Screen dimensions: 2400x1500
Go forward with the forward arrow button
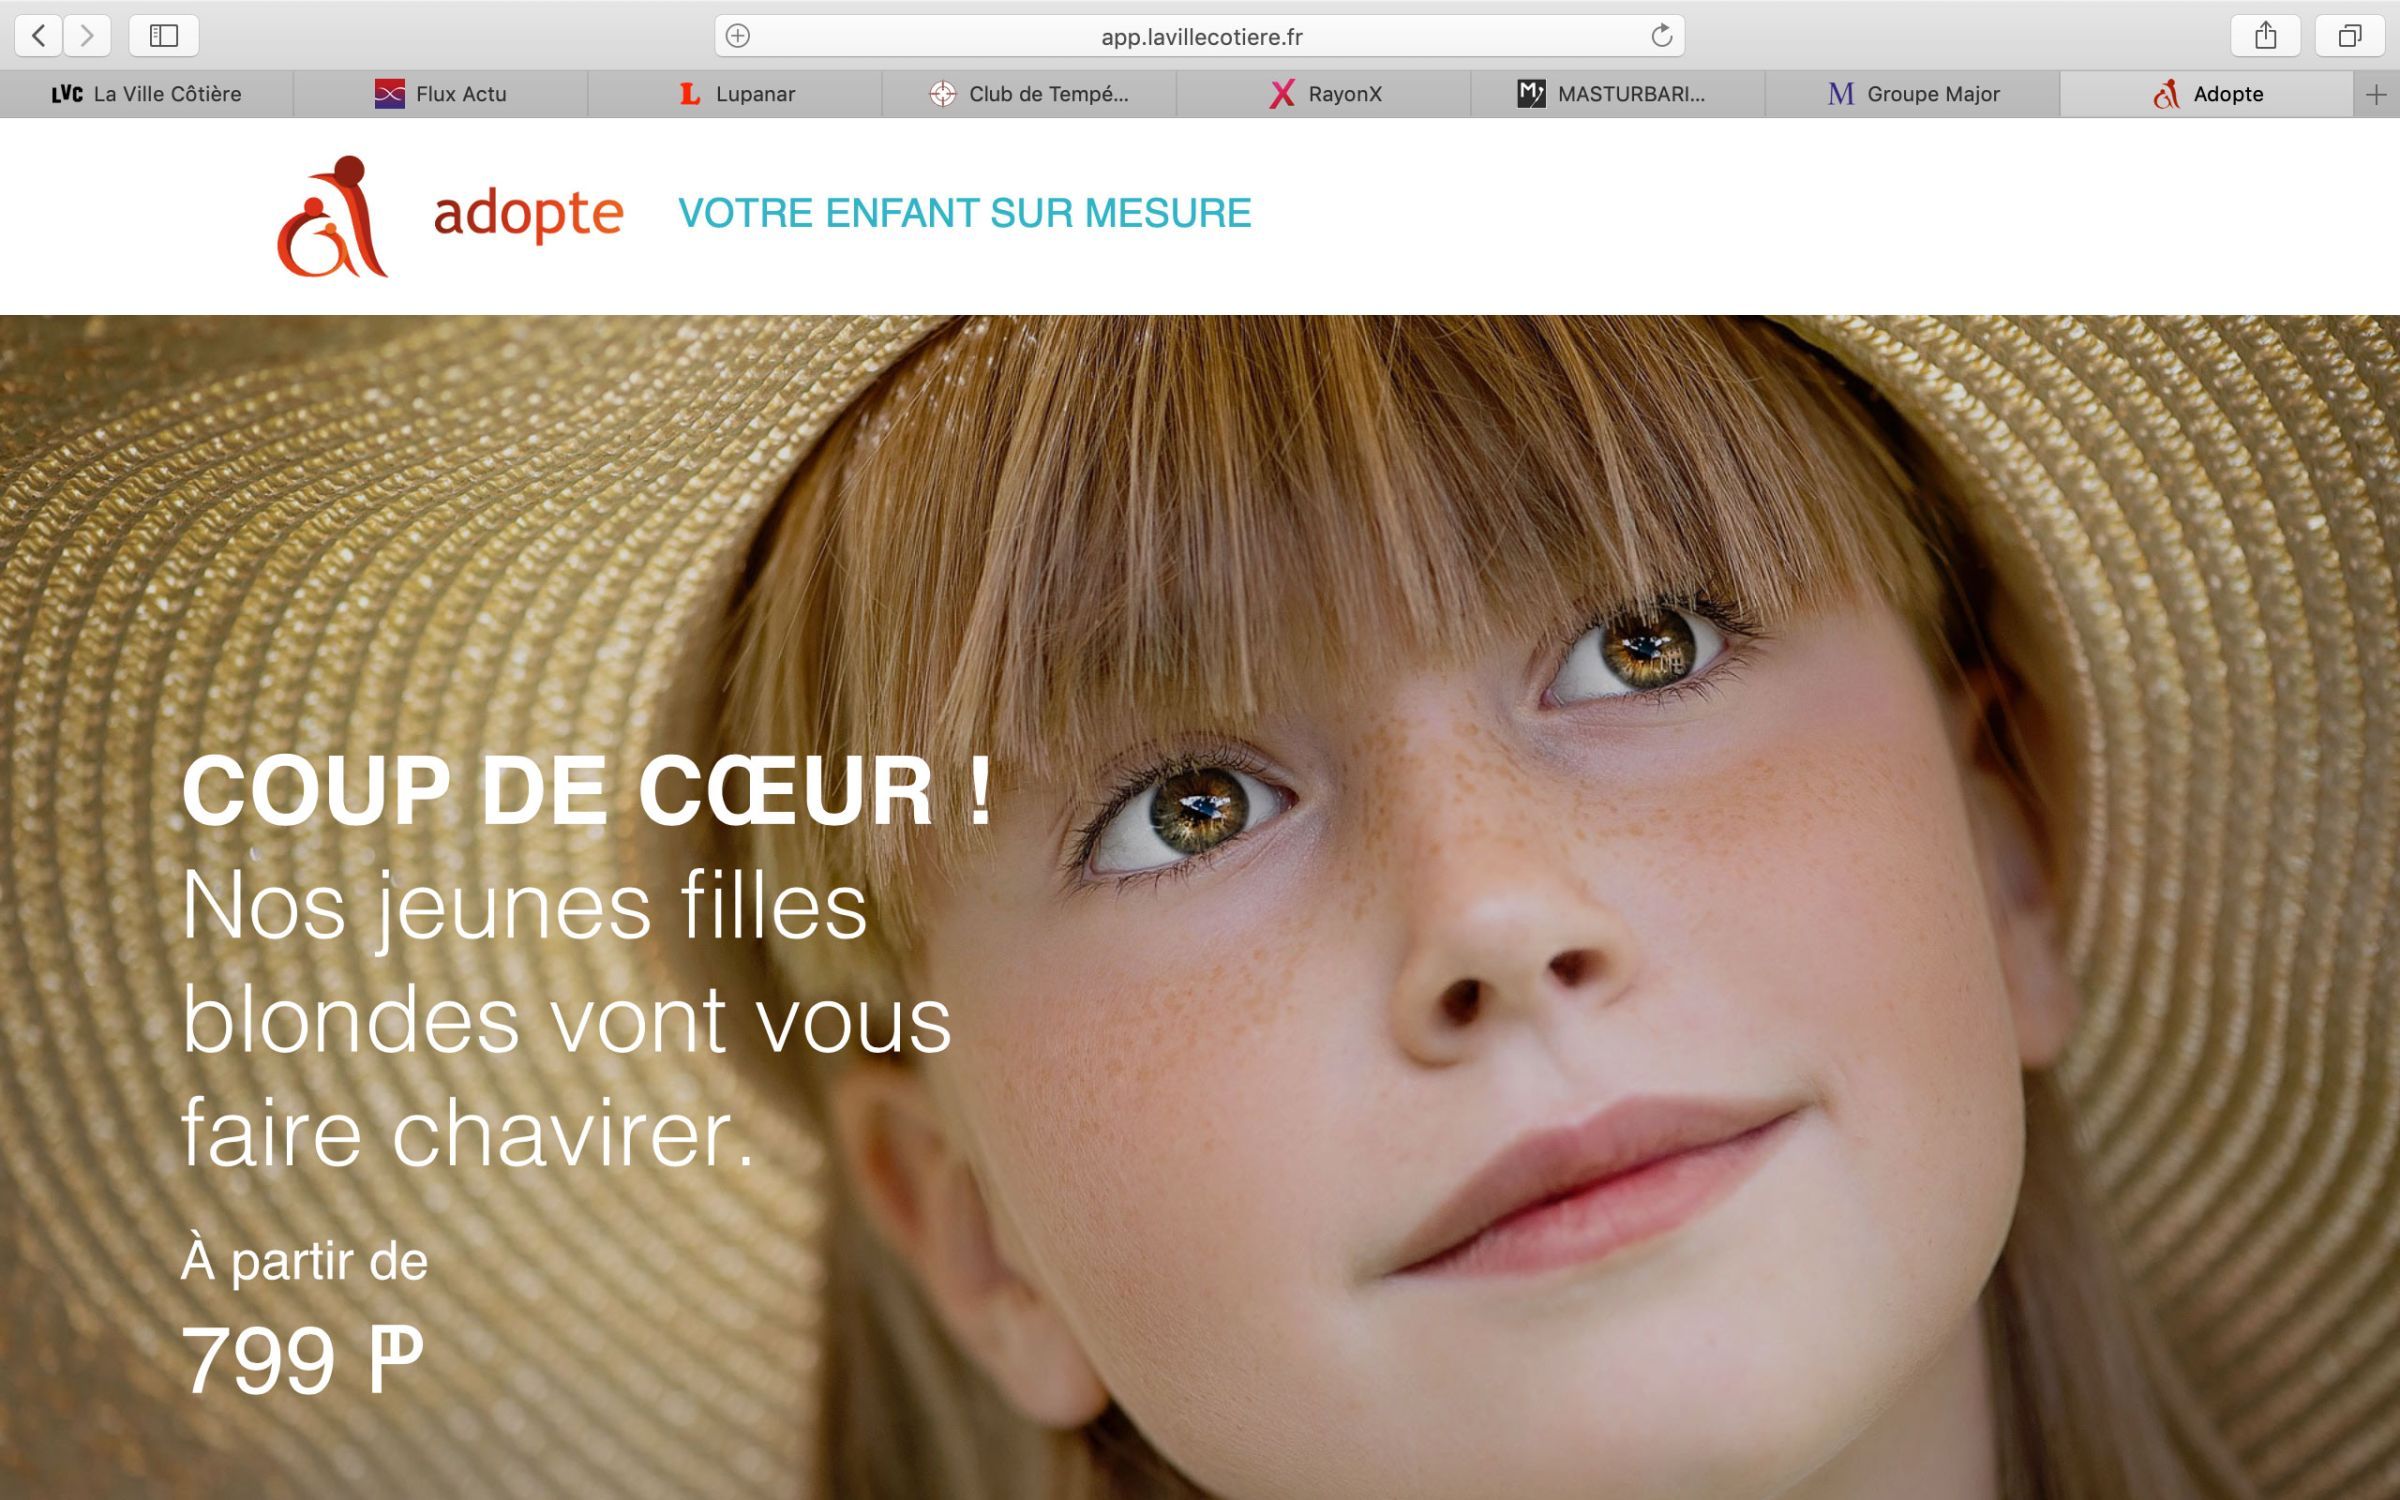point(87,36)
